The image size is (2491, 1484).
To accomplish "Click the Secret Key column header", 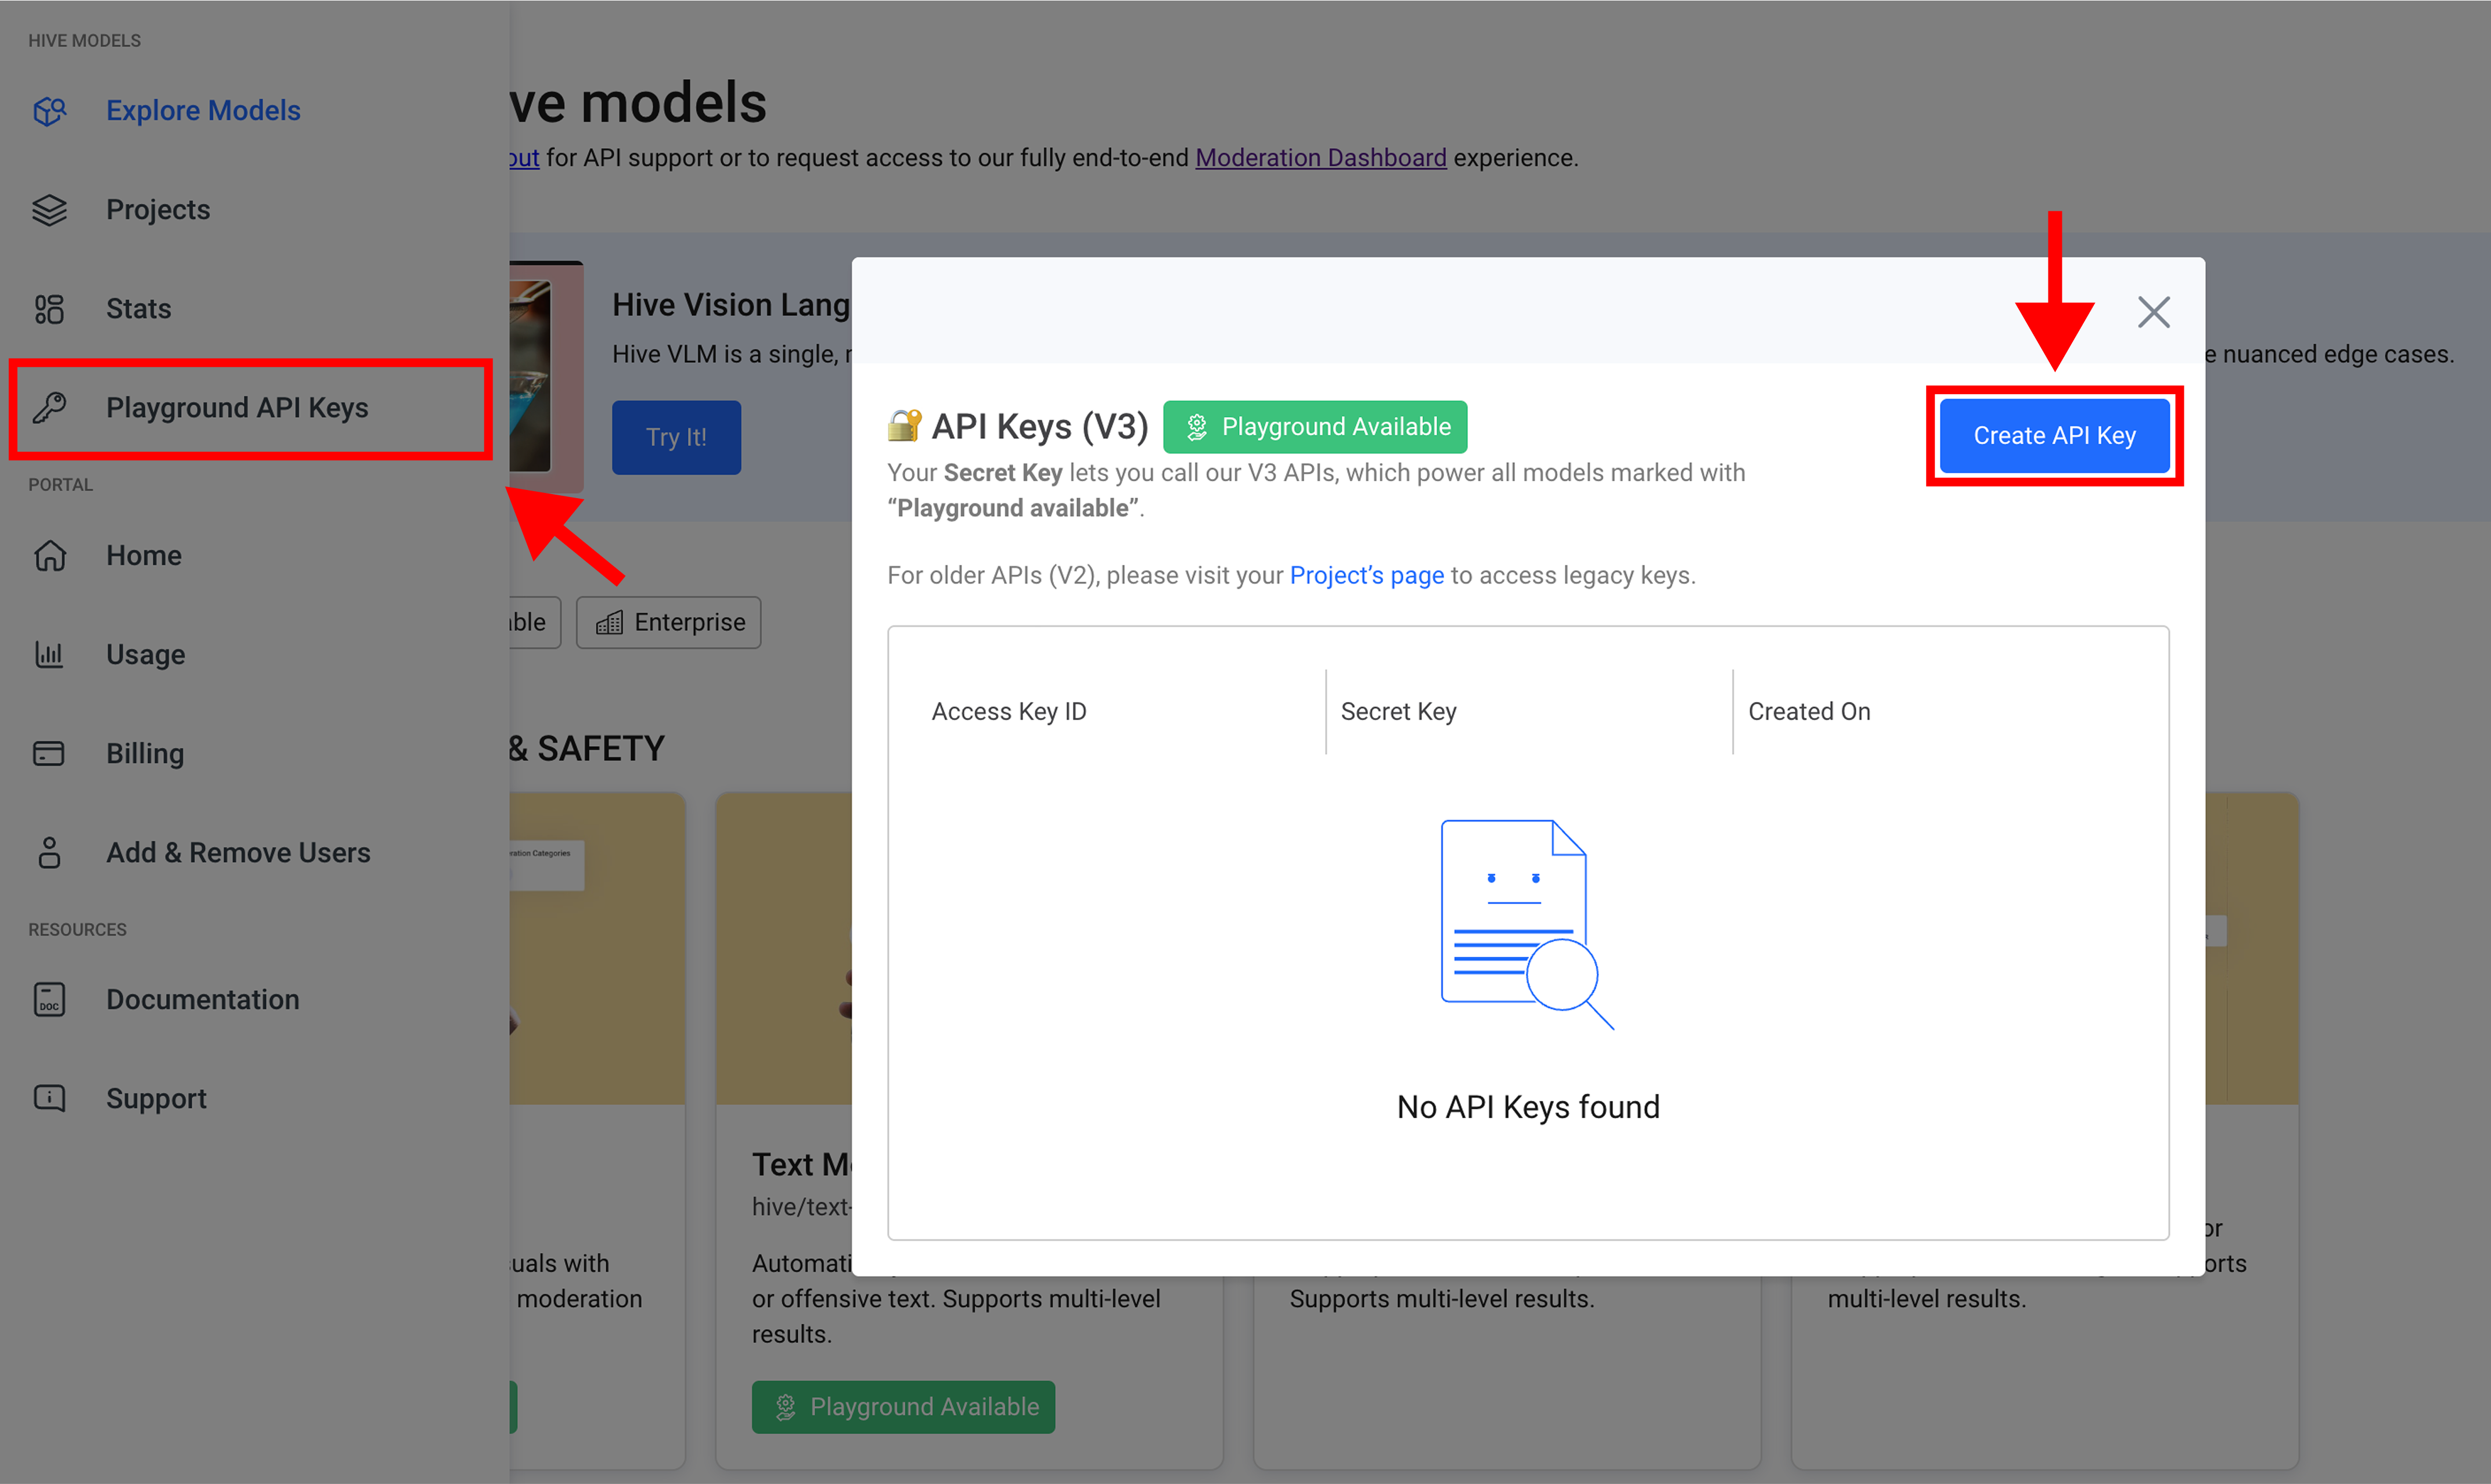I will pyautogui.click(x=1398, y=711).
